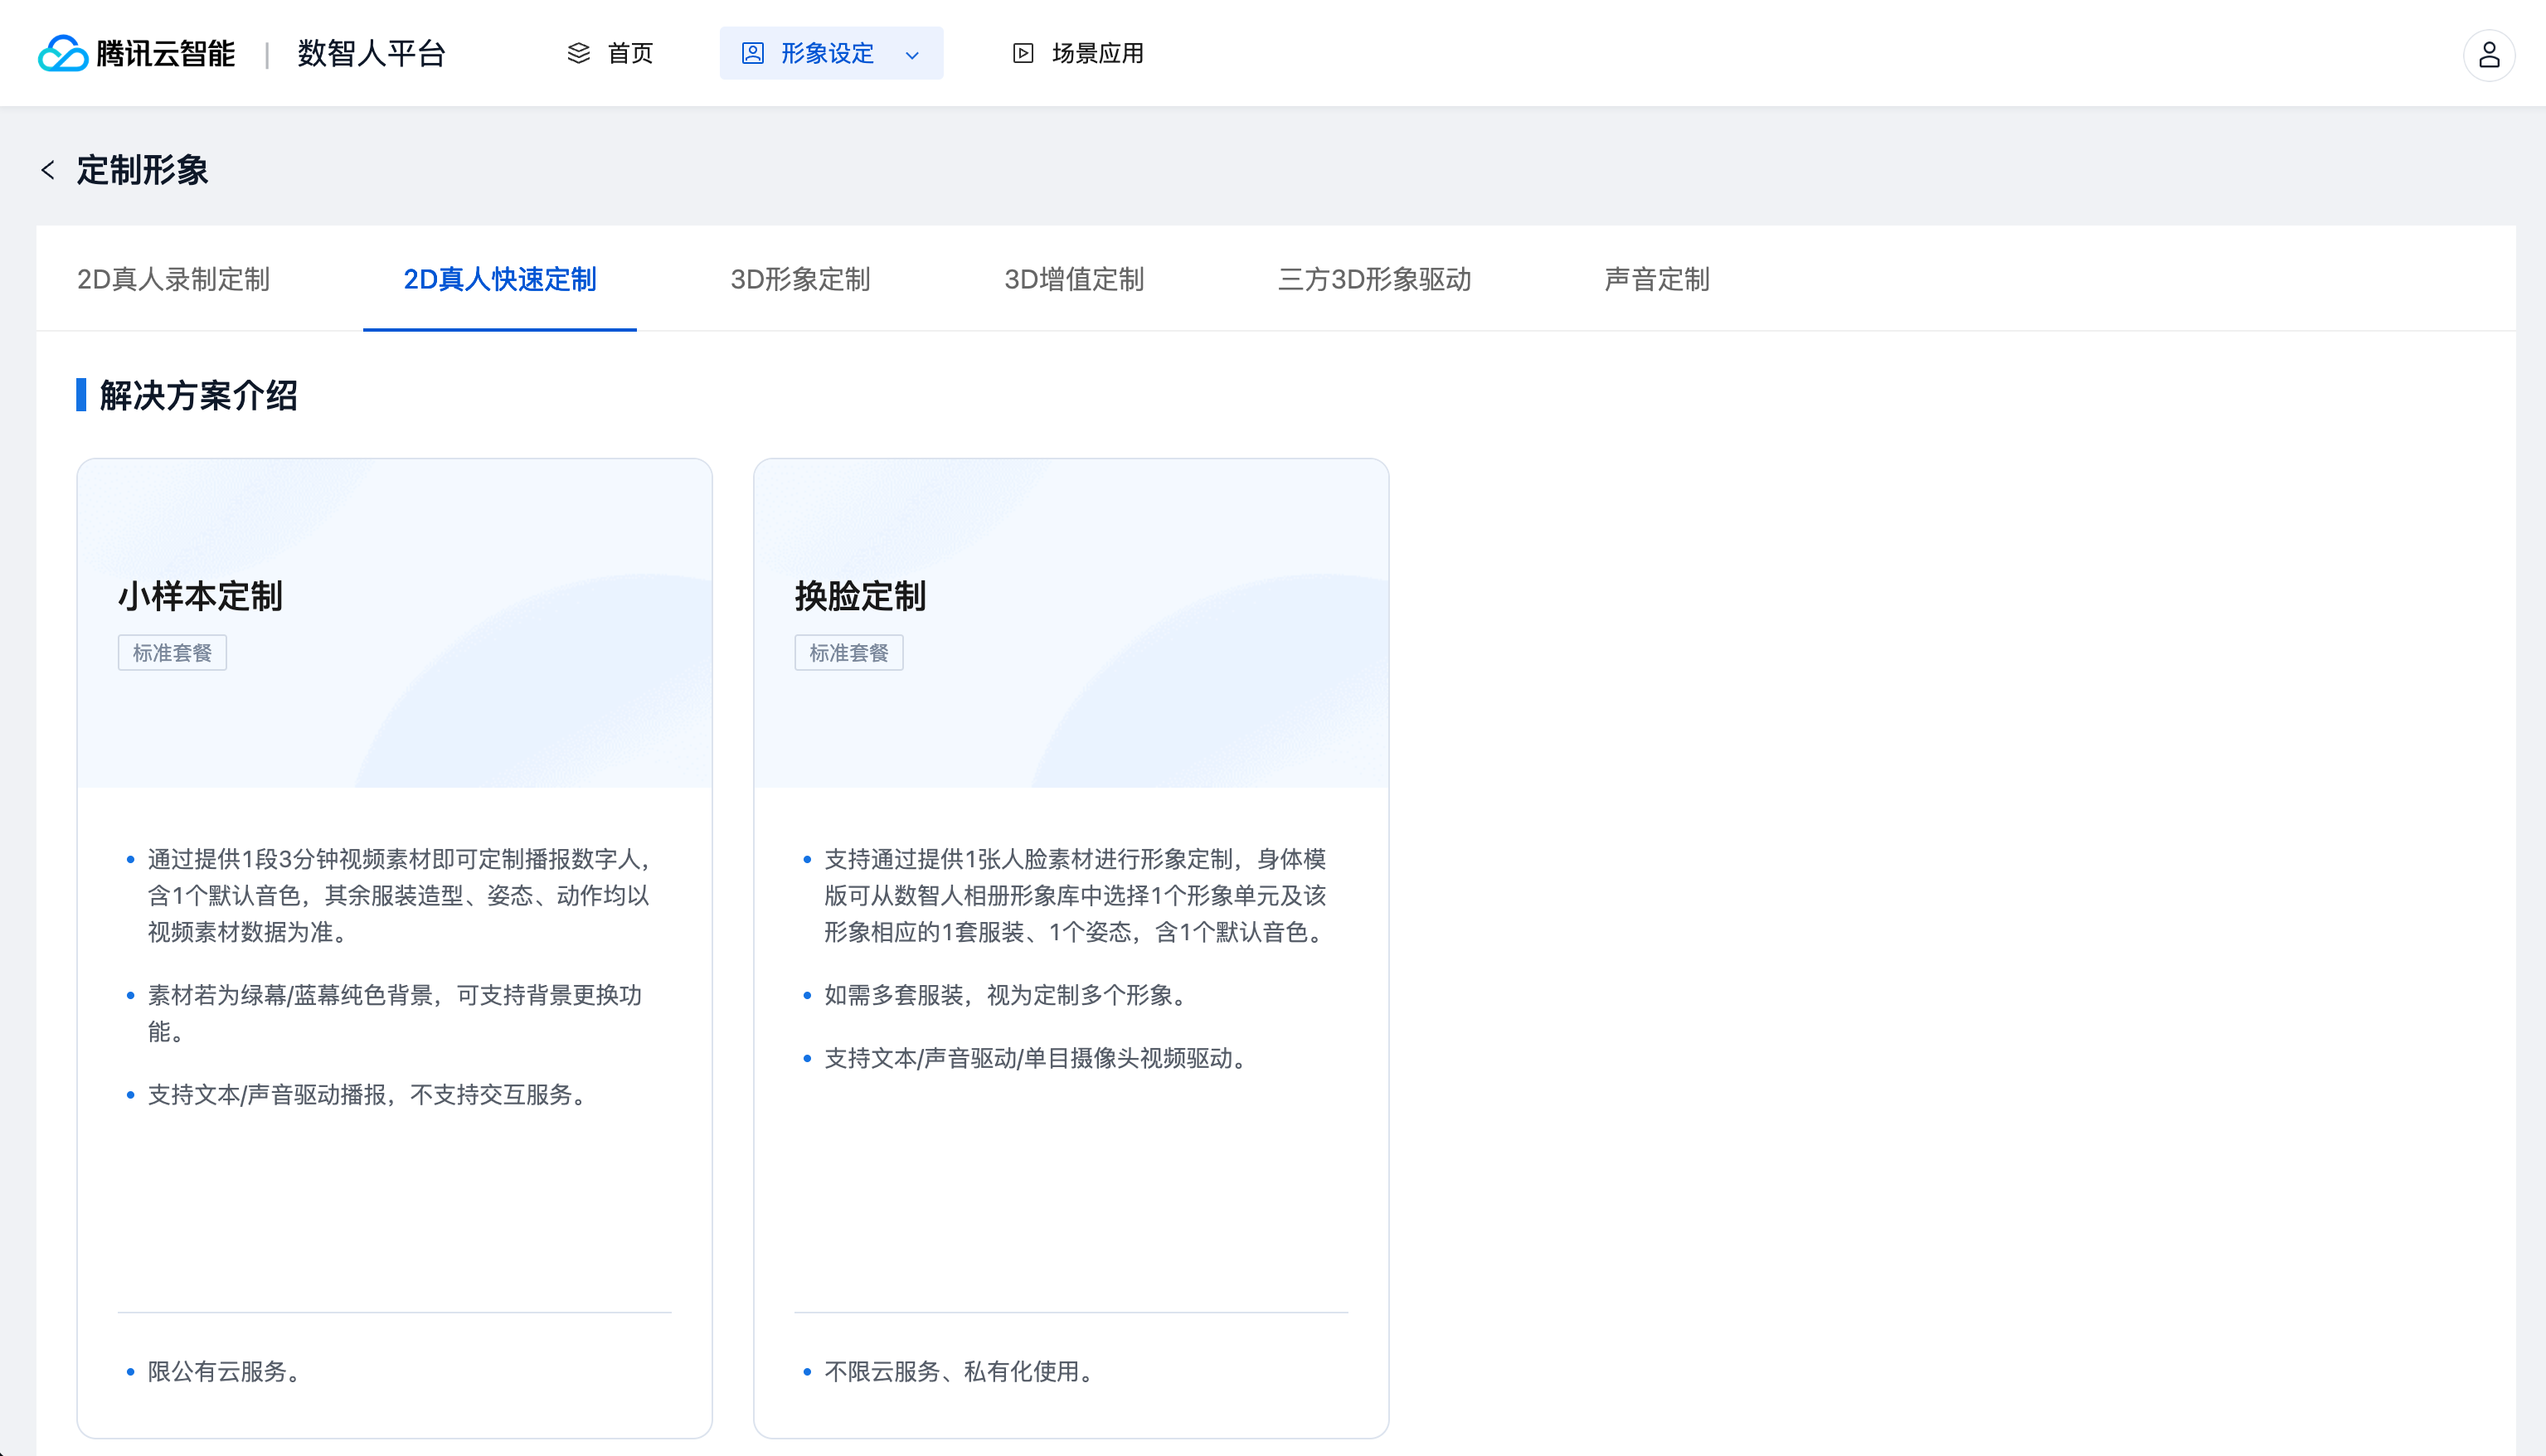This screenshot has width=2546, height=1456.
Task: Select the 换脸定制 card title
Action: (860, 596)
